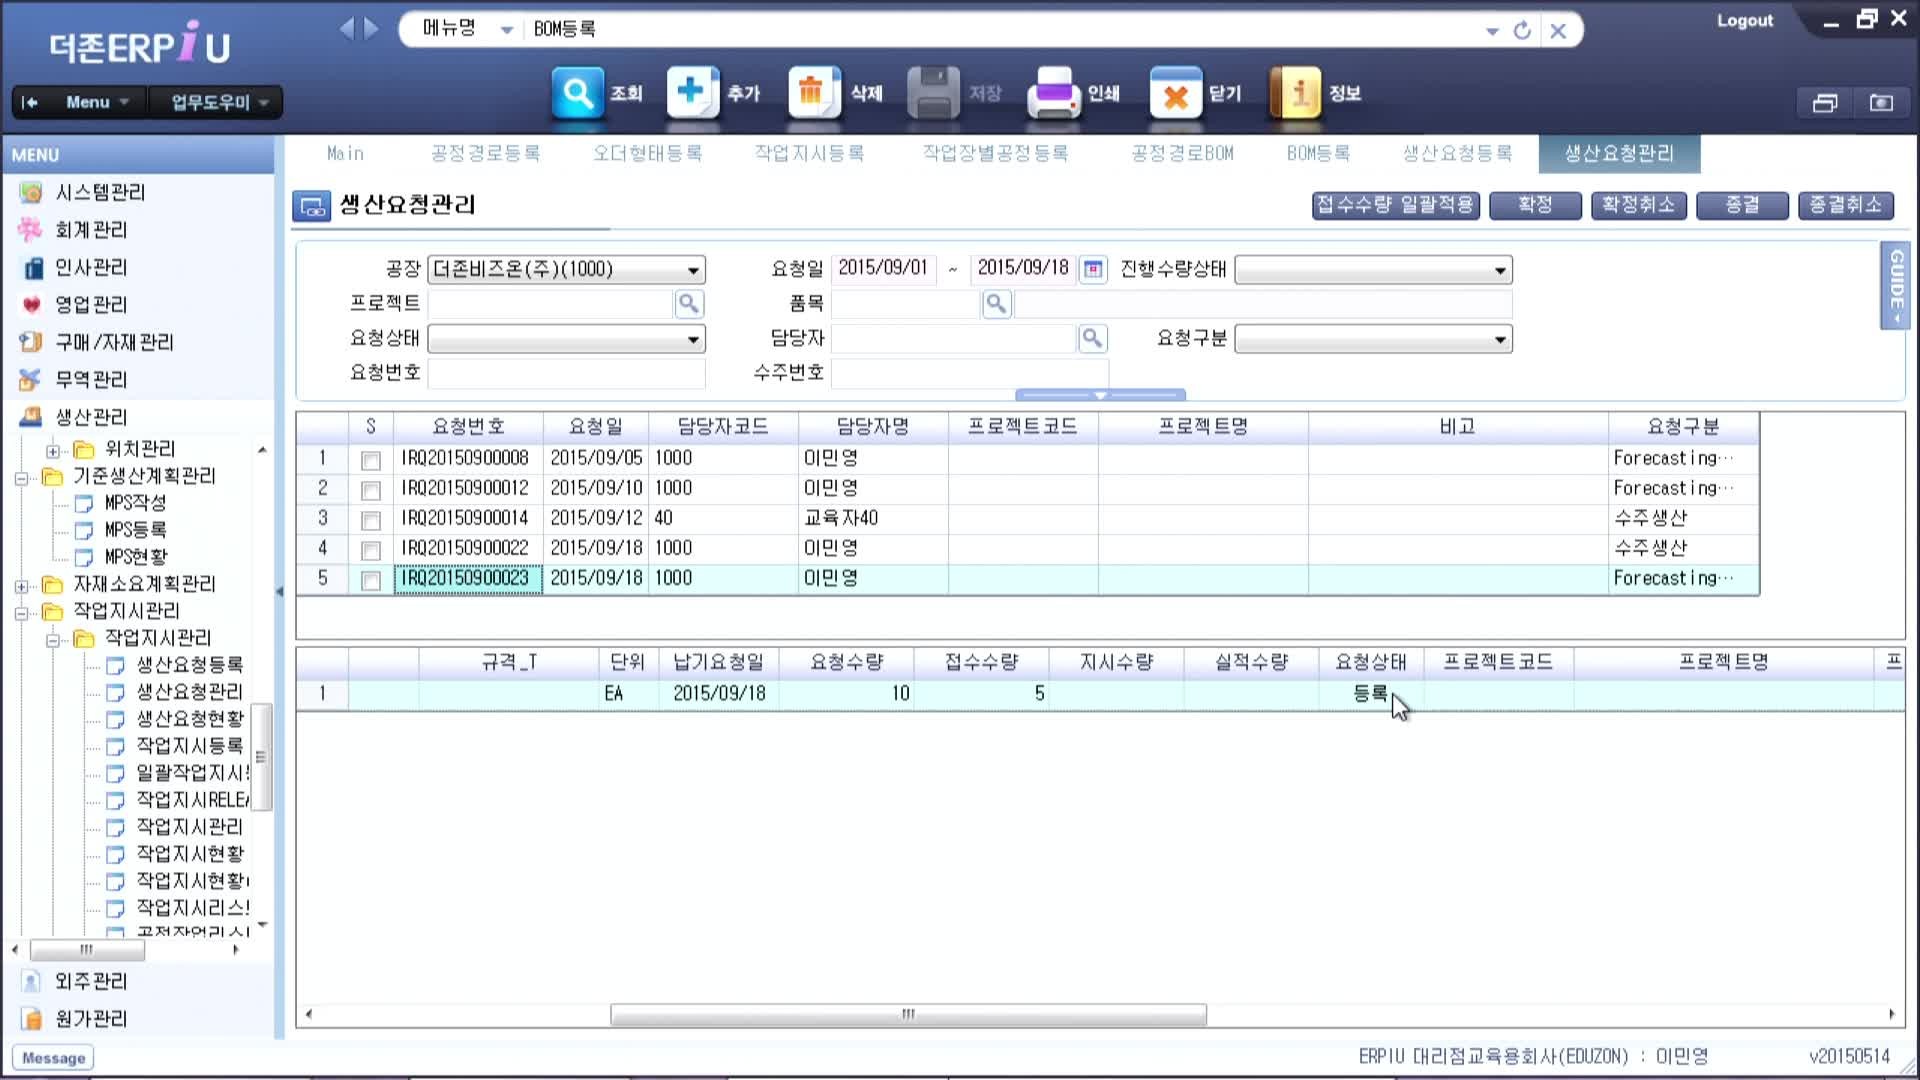The width and height of the screenshot is (1920, 1080).
Task: Click the 확정 button
Action: pyautogui.click(x=1535, y=205)
